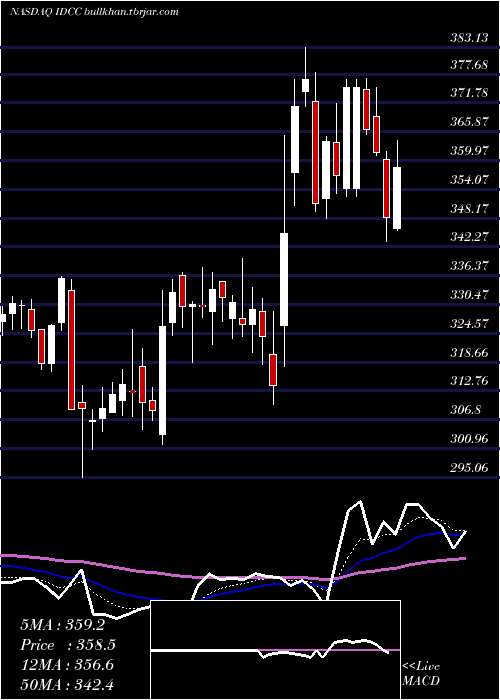
Task: Select the 312.76 price axis label
Action: tap(469, 381)
